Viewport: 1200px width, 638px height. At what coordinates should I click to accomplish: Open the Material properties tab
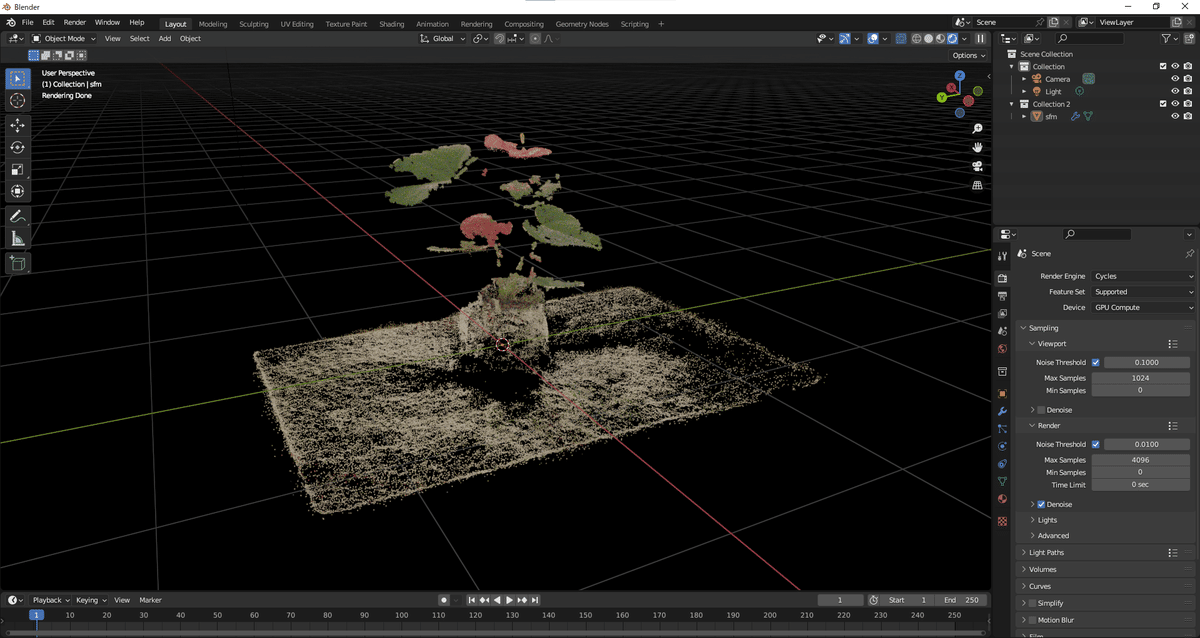[1002, 499]
